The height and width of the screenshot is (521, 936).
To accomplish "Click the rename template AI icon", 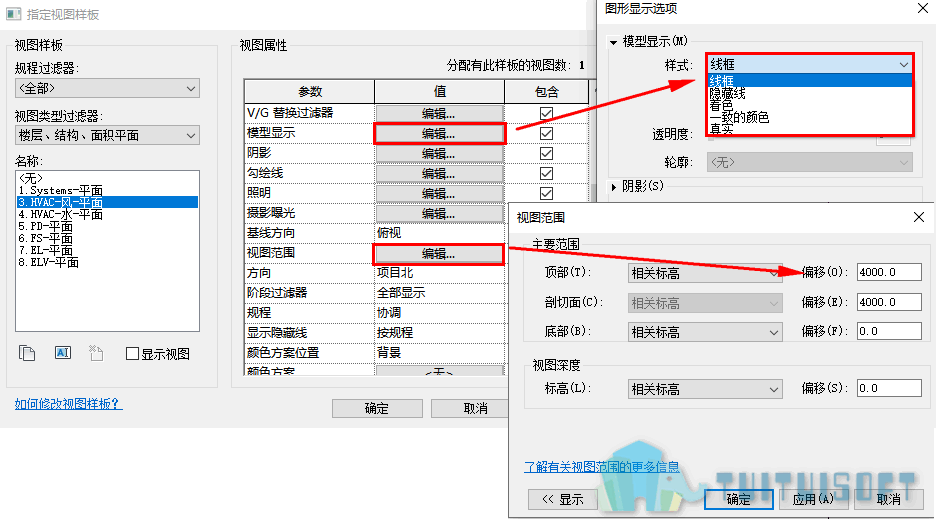I will click(63, 353).
